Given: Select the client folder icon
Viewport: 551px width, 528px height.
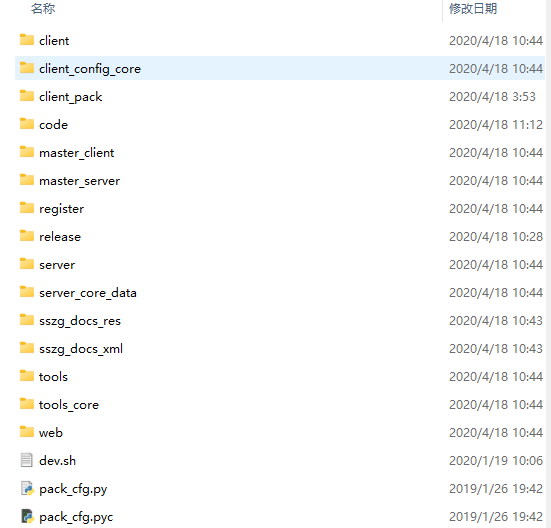Looking at the screenshot, I should coord(27,40).
